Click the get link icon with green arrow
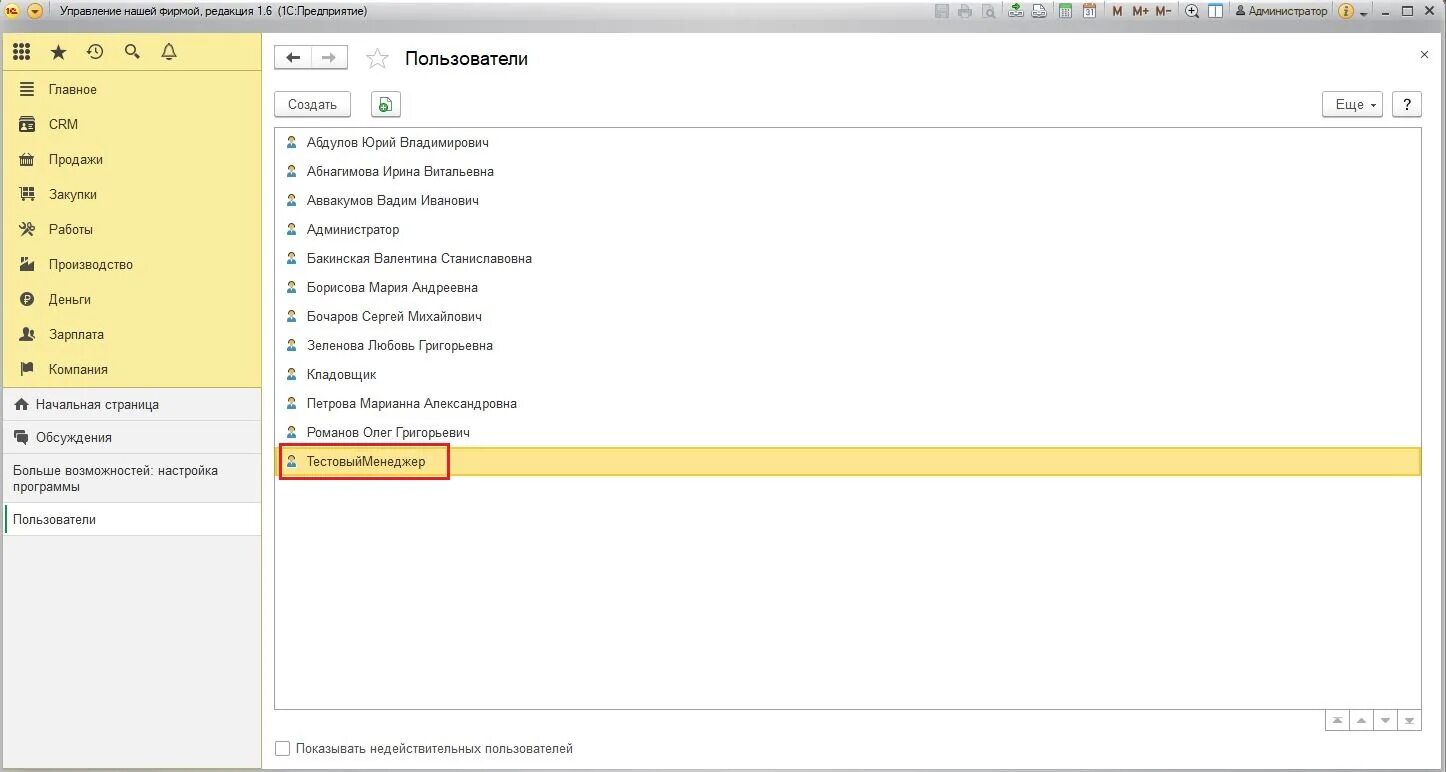Image resolution: width=1446 pixels, height=772 pixels. click(x=1016, y=11)
